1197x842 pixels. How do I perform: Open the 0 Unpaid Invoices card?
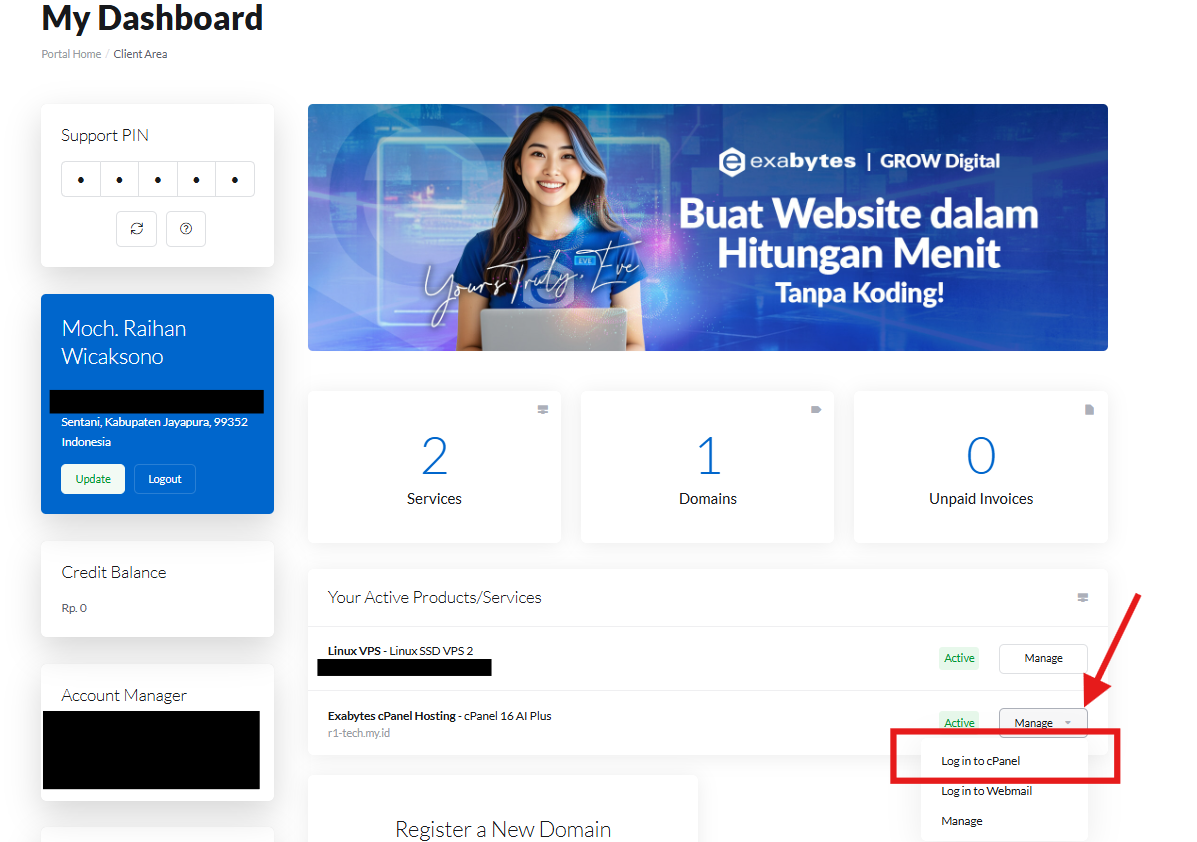click(981, 467)
